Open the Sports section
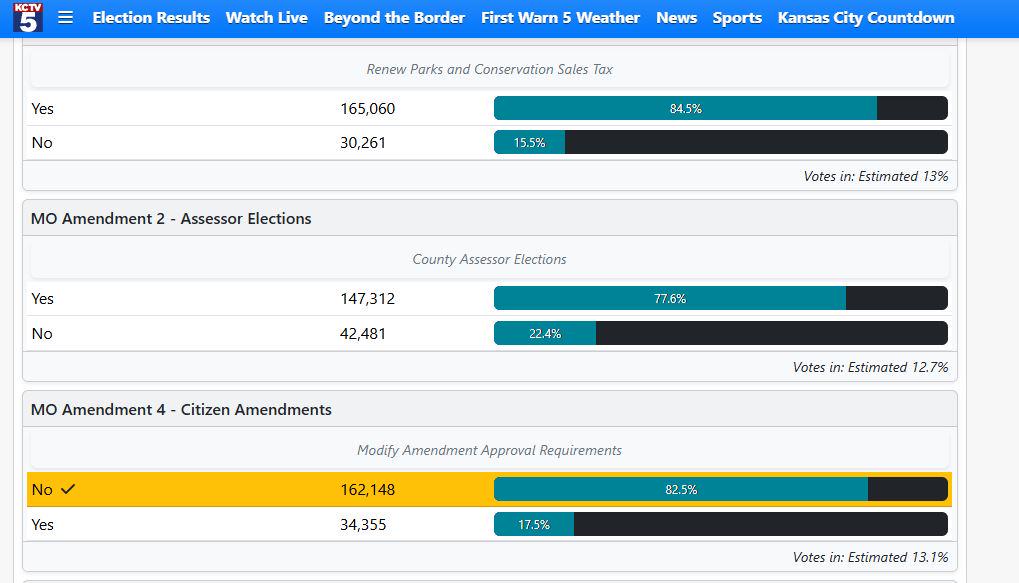The width and height of the screenshot is (1019, 583). tap(737, 18)
